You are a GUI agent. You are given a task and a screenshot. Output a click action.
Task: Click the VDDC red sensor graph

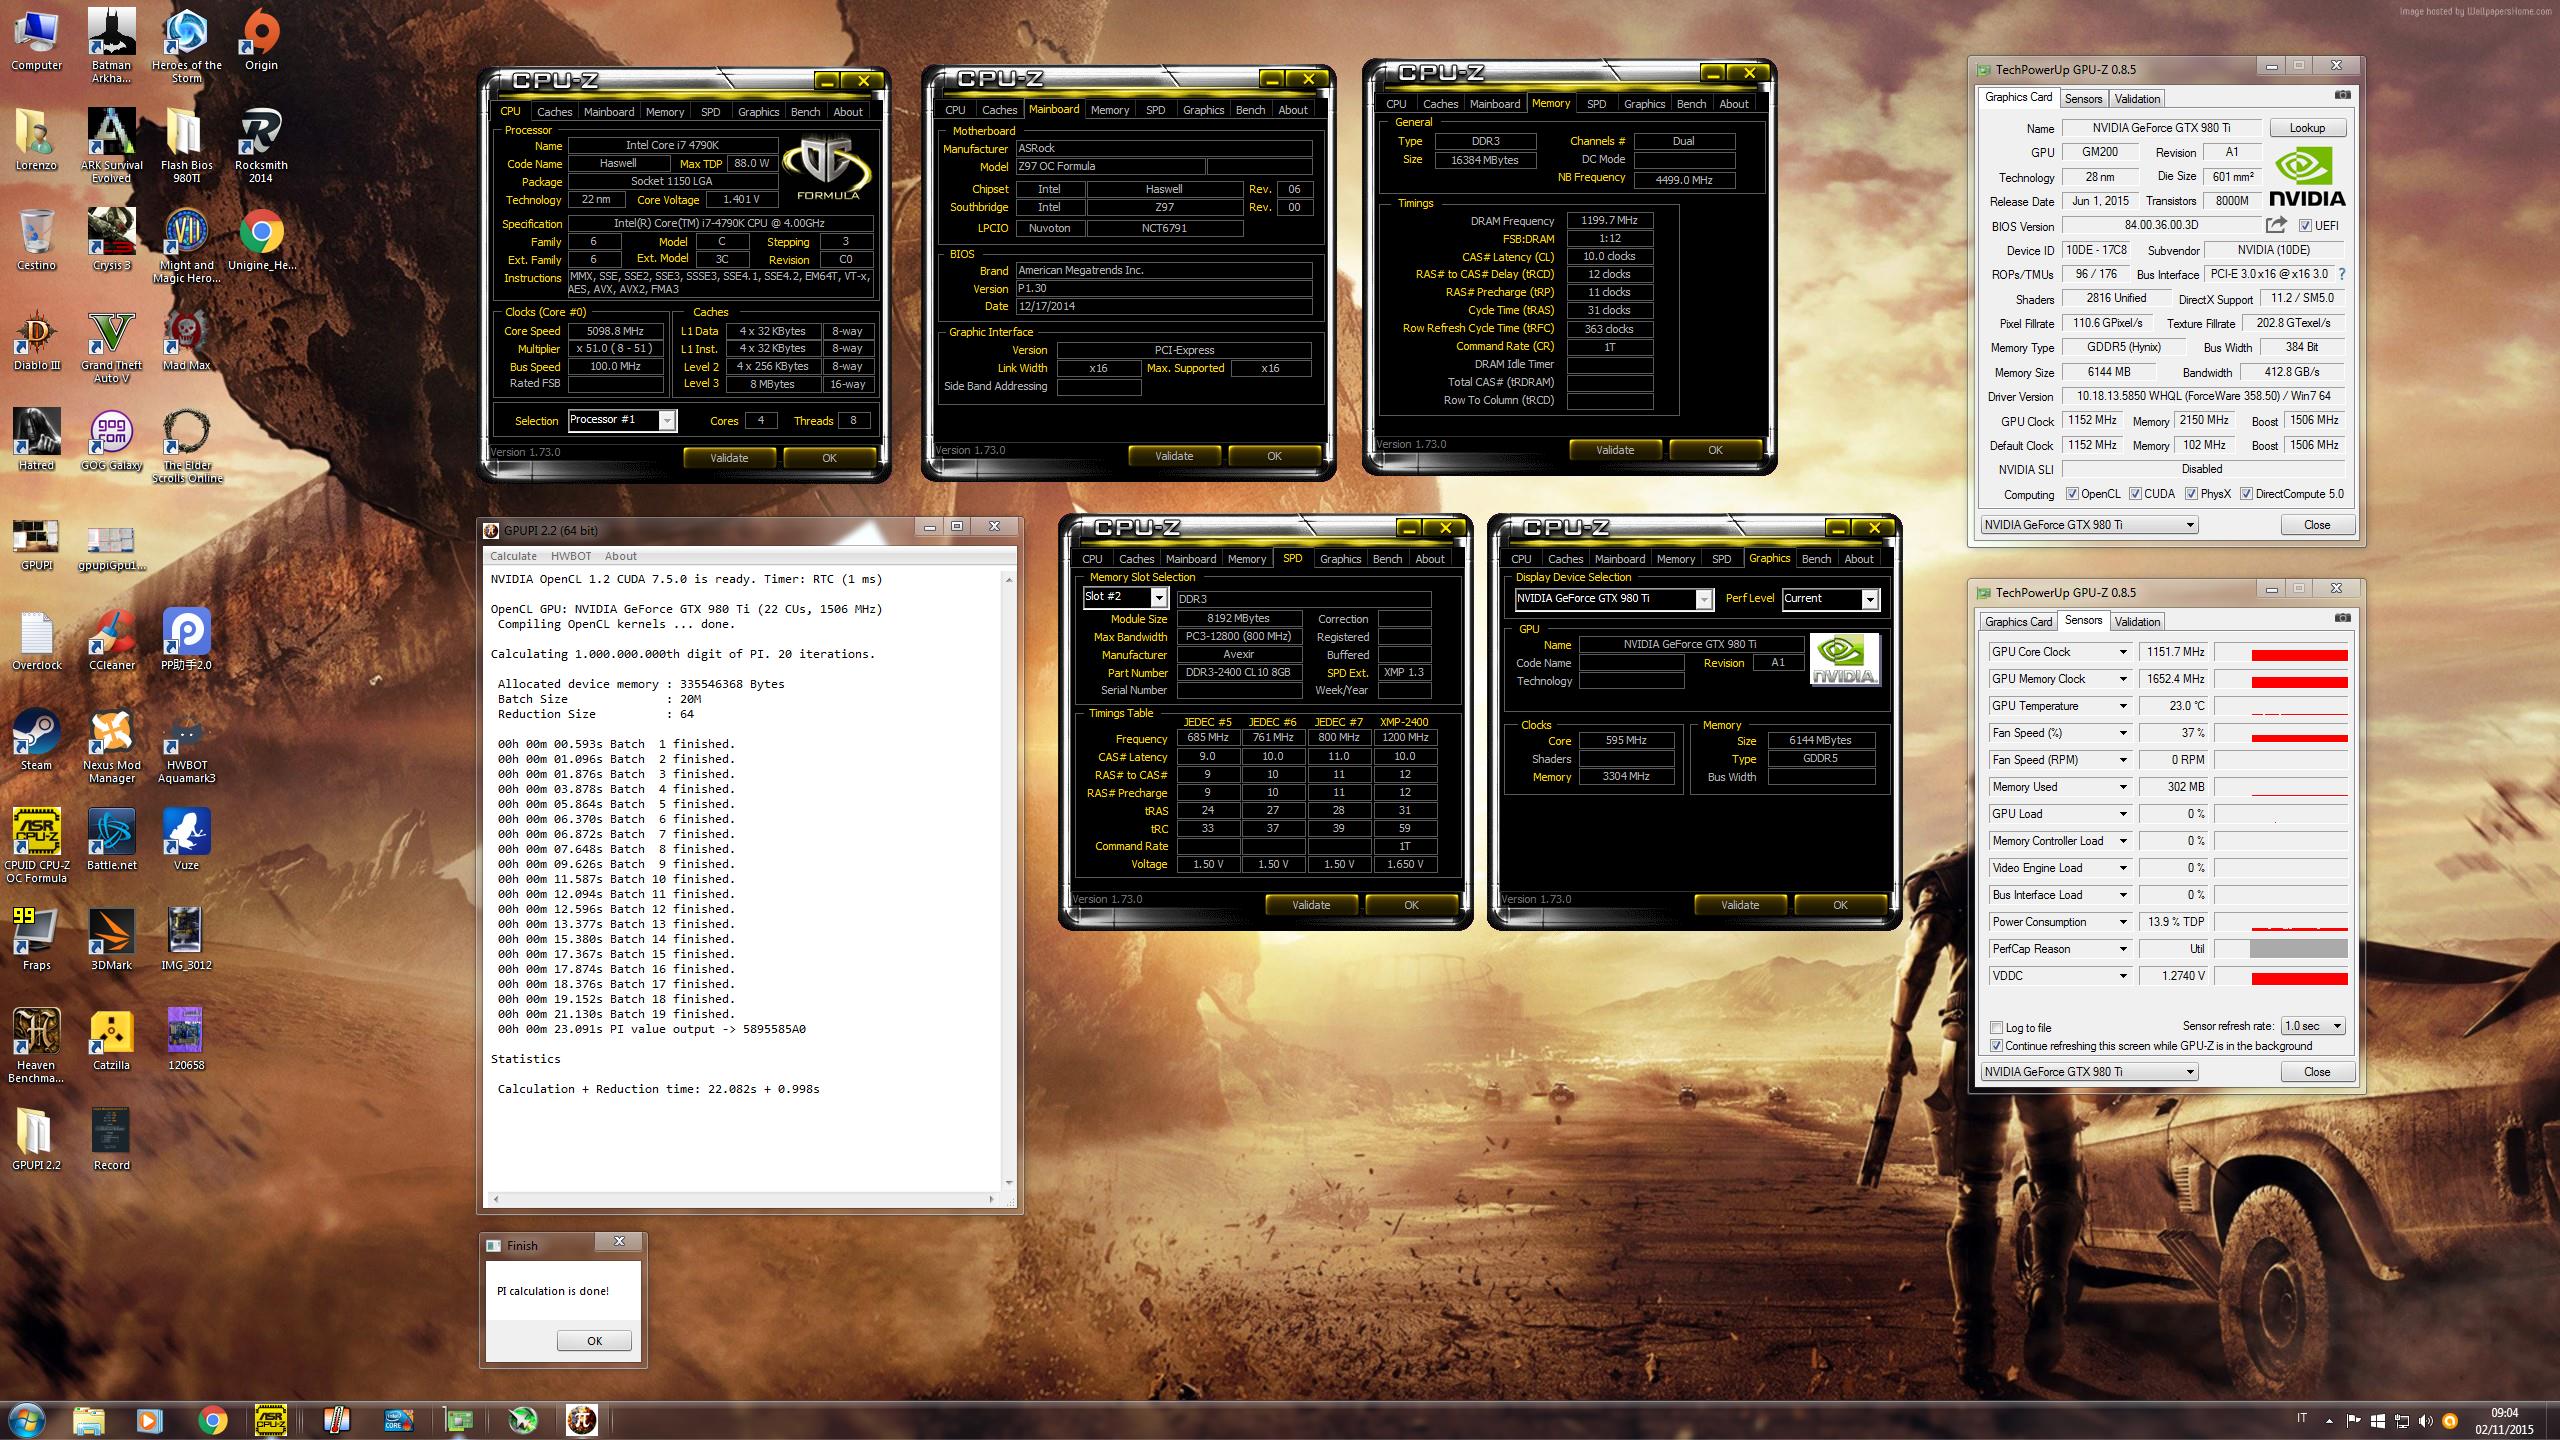2281,976
